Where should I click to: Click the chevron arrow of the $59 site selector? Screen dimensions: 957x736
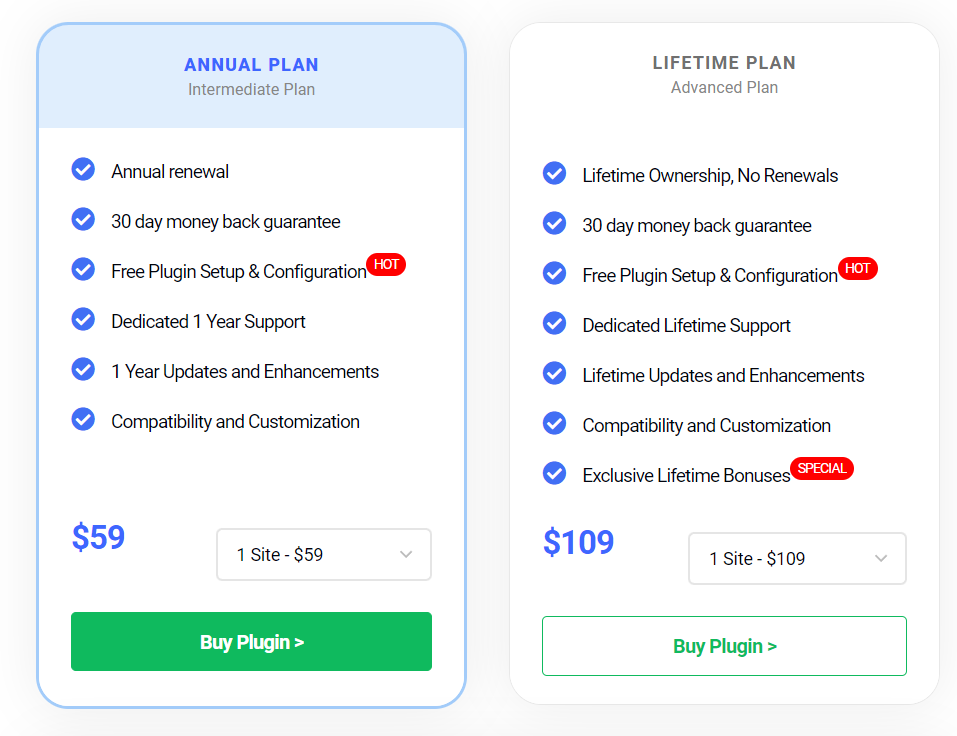pyautogui.click(x=406, y=554)
